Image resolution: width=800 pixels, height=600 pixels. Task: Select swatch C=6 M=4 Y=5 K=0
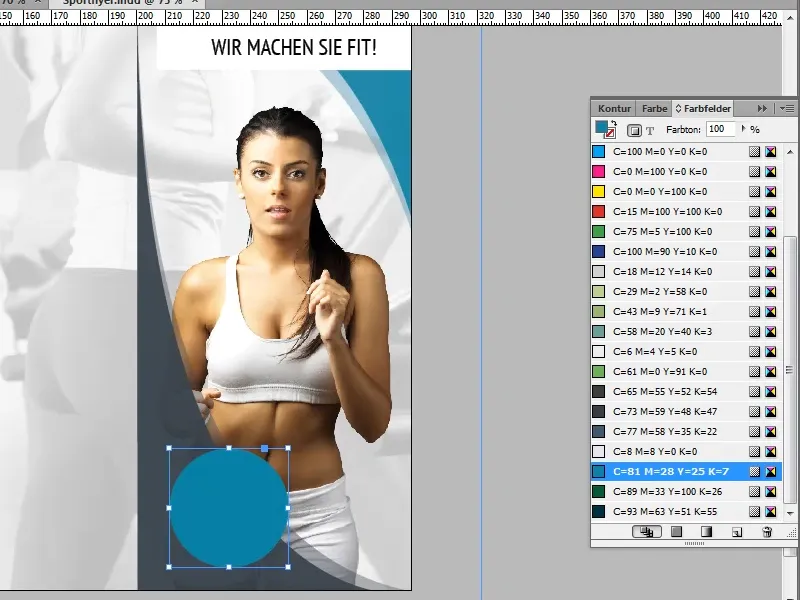tap(686, 352)
